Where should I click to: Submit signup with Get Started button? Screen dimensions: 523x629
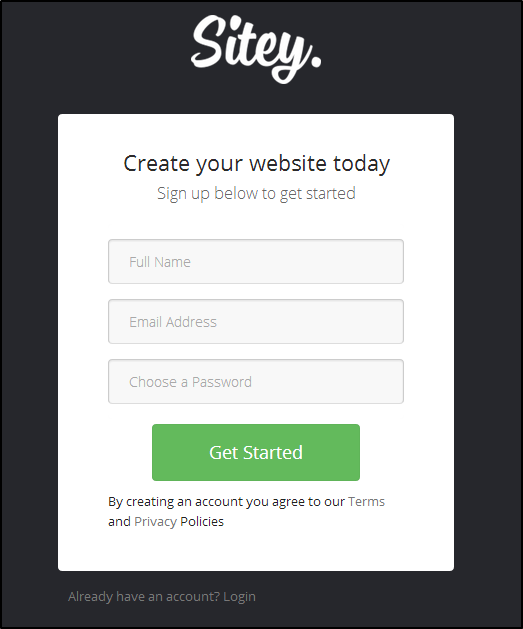(256, 452)
